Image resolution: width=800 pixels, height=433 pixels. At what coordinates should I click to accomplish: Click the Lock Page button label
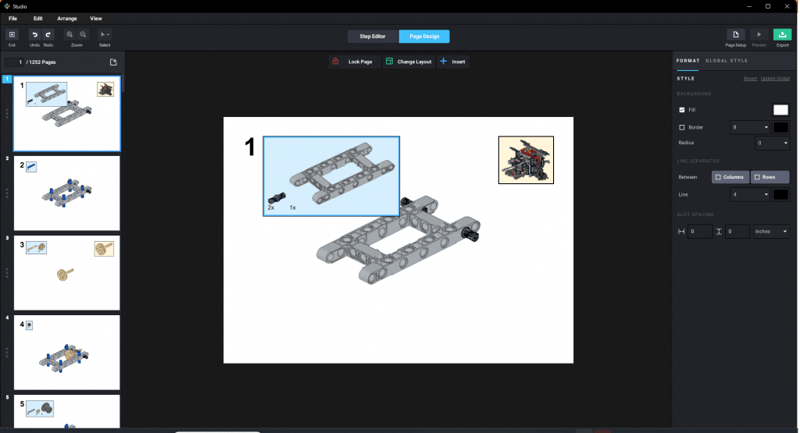(x=360, y=62)
